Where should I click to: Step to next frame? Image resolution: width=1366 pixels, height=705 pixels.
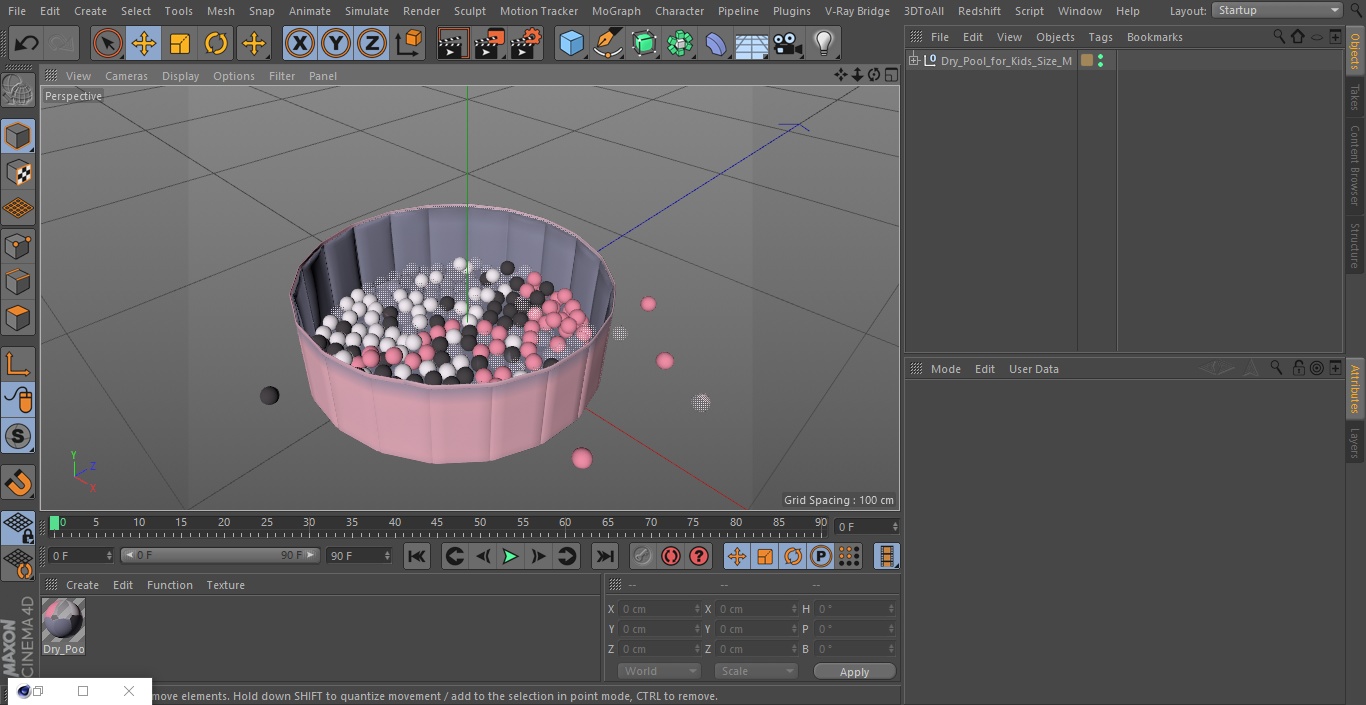[x=538, y=556]
